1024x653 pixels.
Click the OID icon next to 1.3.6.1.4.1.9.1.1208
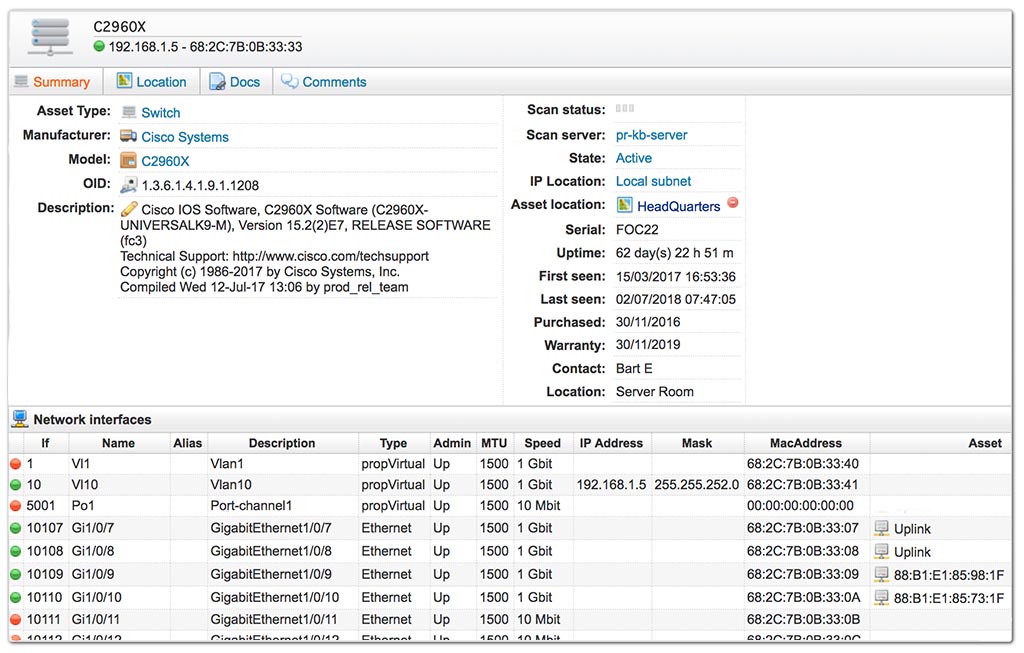129,185
